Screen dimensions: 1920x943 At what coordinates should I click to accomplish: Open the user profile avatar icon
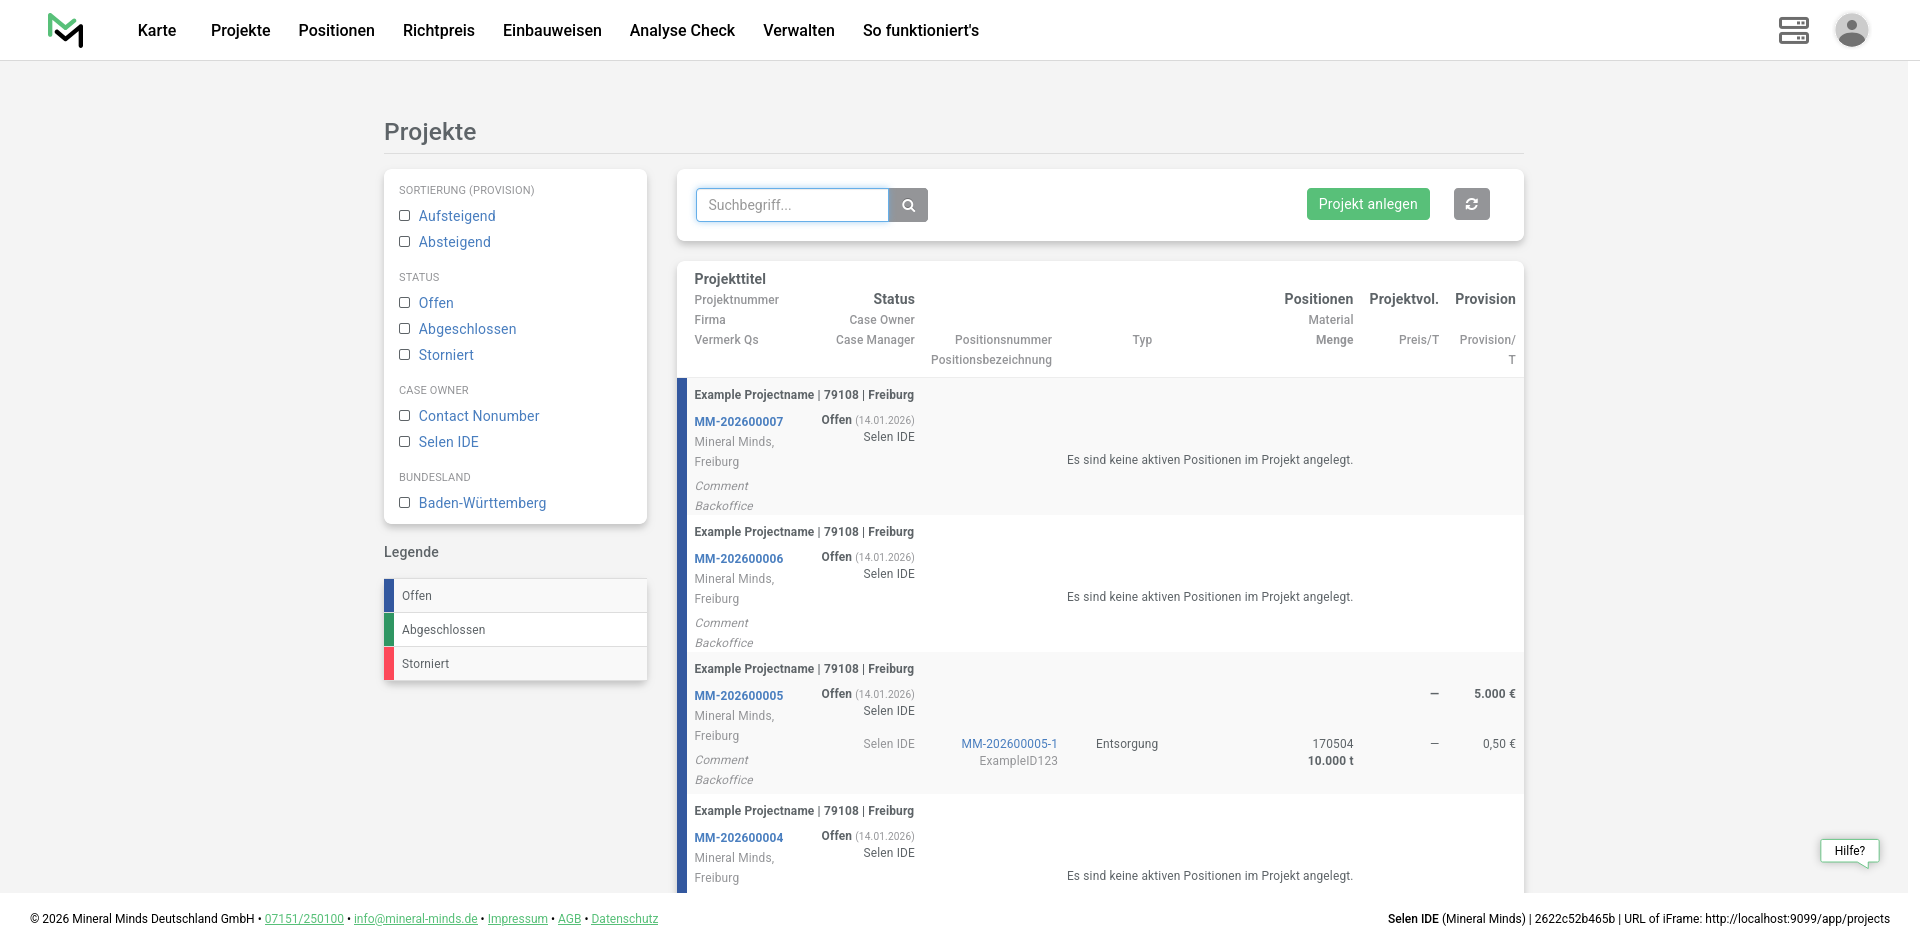pos(1851,30)
